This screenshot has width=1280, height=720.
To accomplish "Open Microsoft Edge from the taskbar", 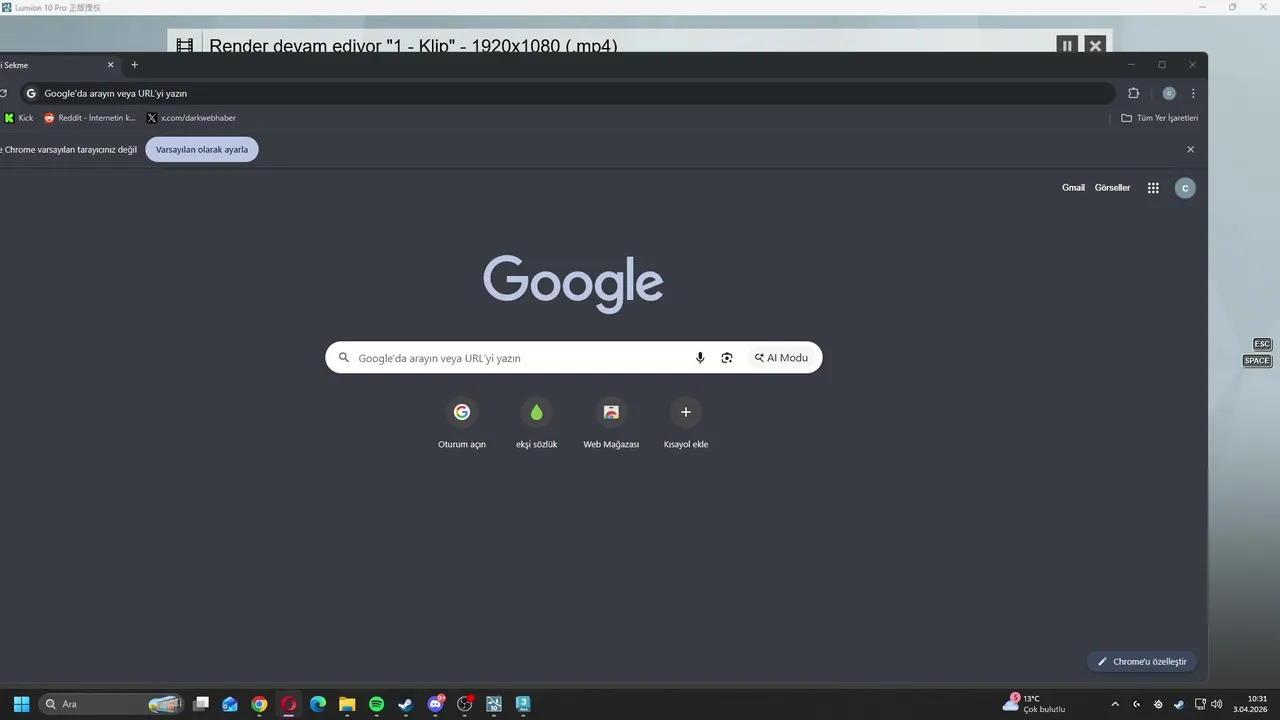I will [318, 704].
